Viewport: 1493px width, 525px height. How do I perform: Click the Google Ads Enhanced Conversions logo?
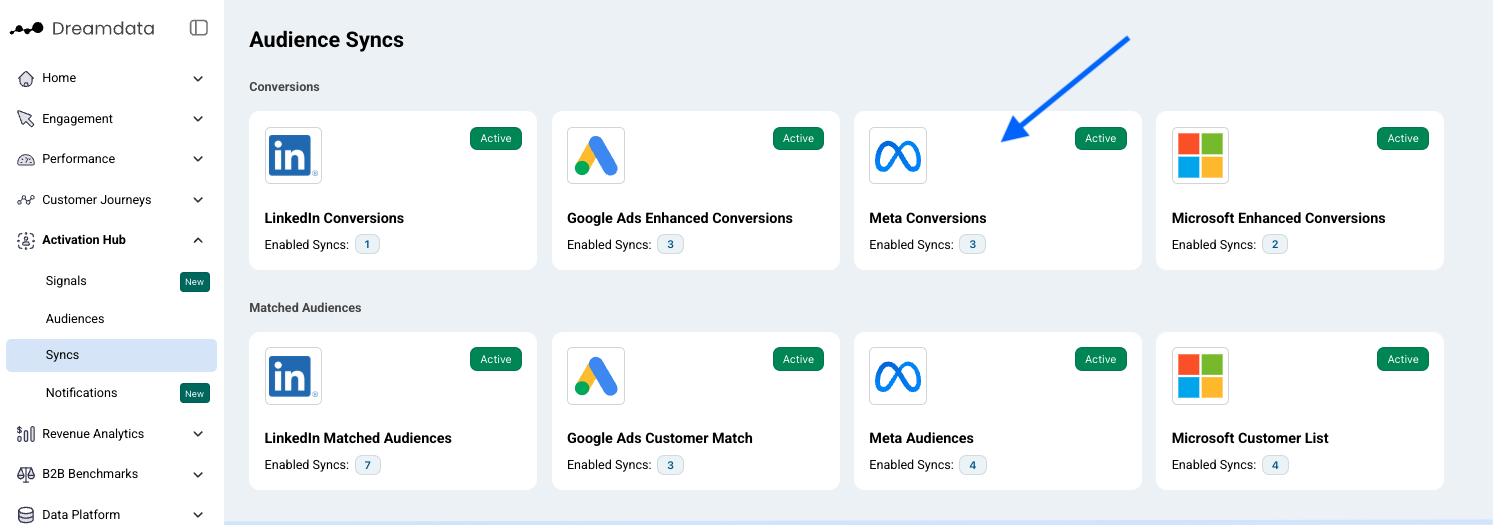click(596, 155)
